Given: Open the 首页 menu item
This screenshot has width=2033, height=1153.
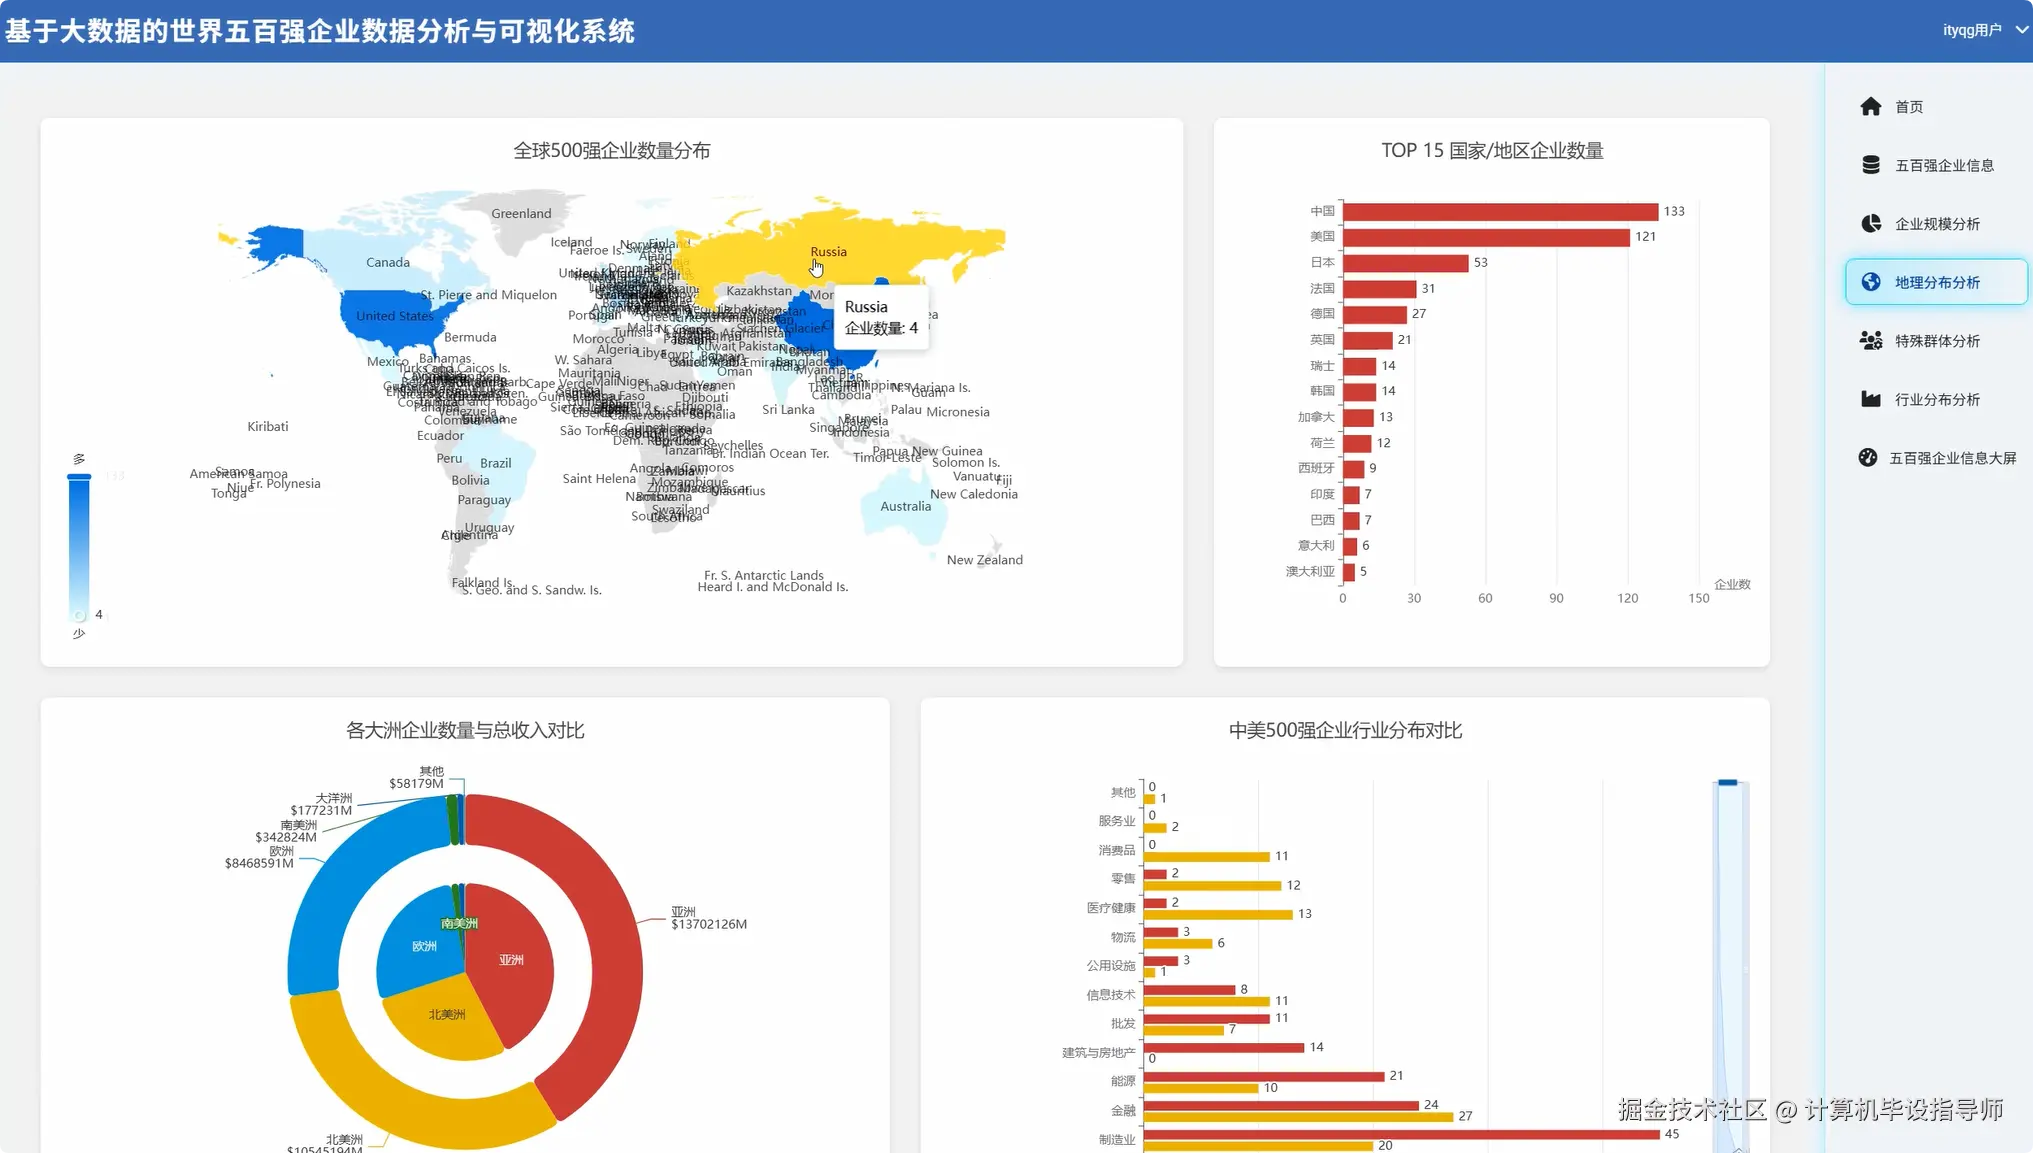Looking at the screenshot, I should tap(1908, 107).
